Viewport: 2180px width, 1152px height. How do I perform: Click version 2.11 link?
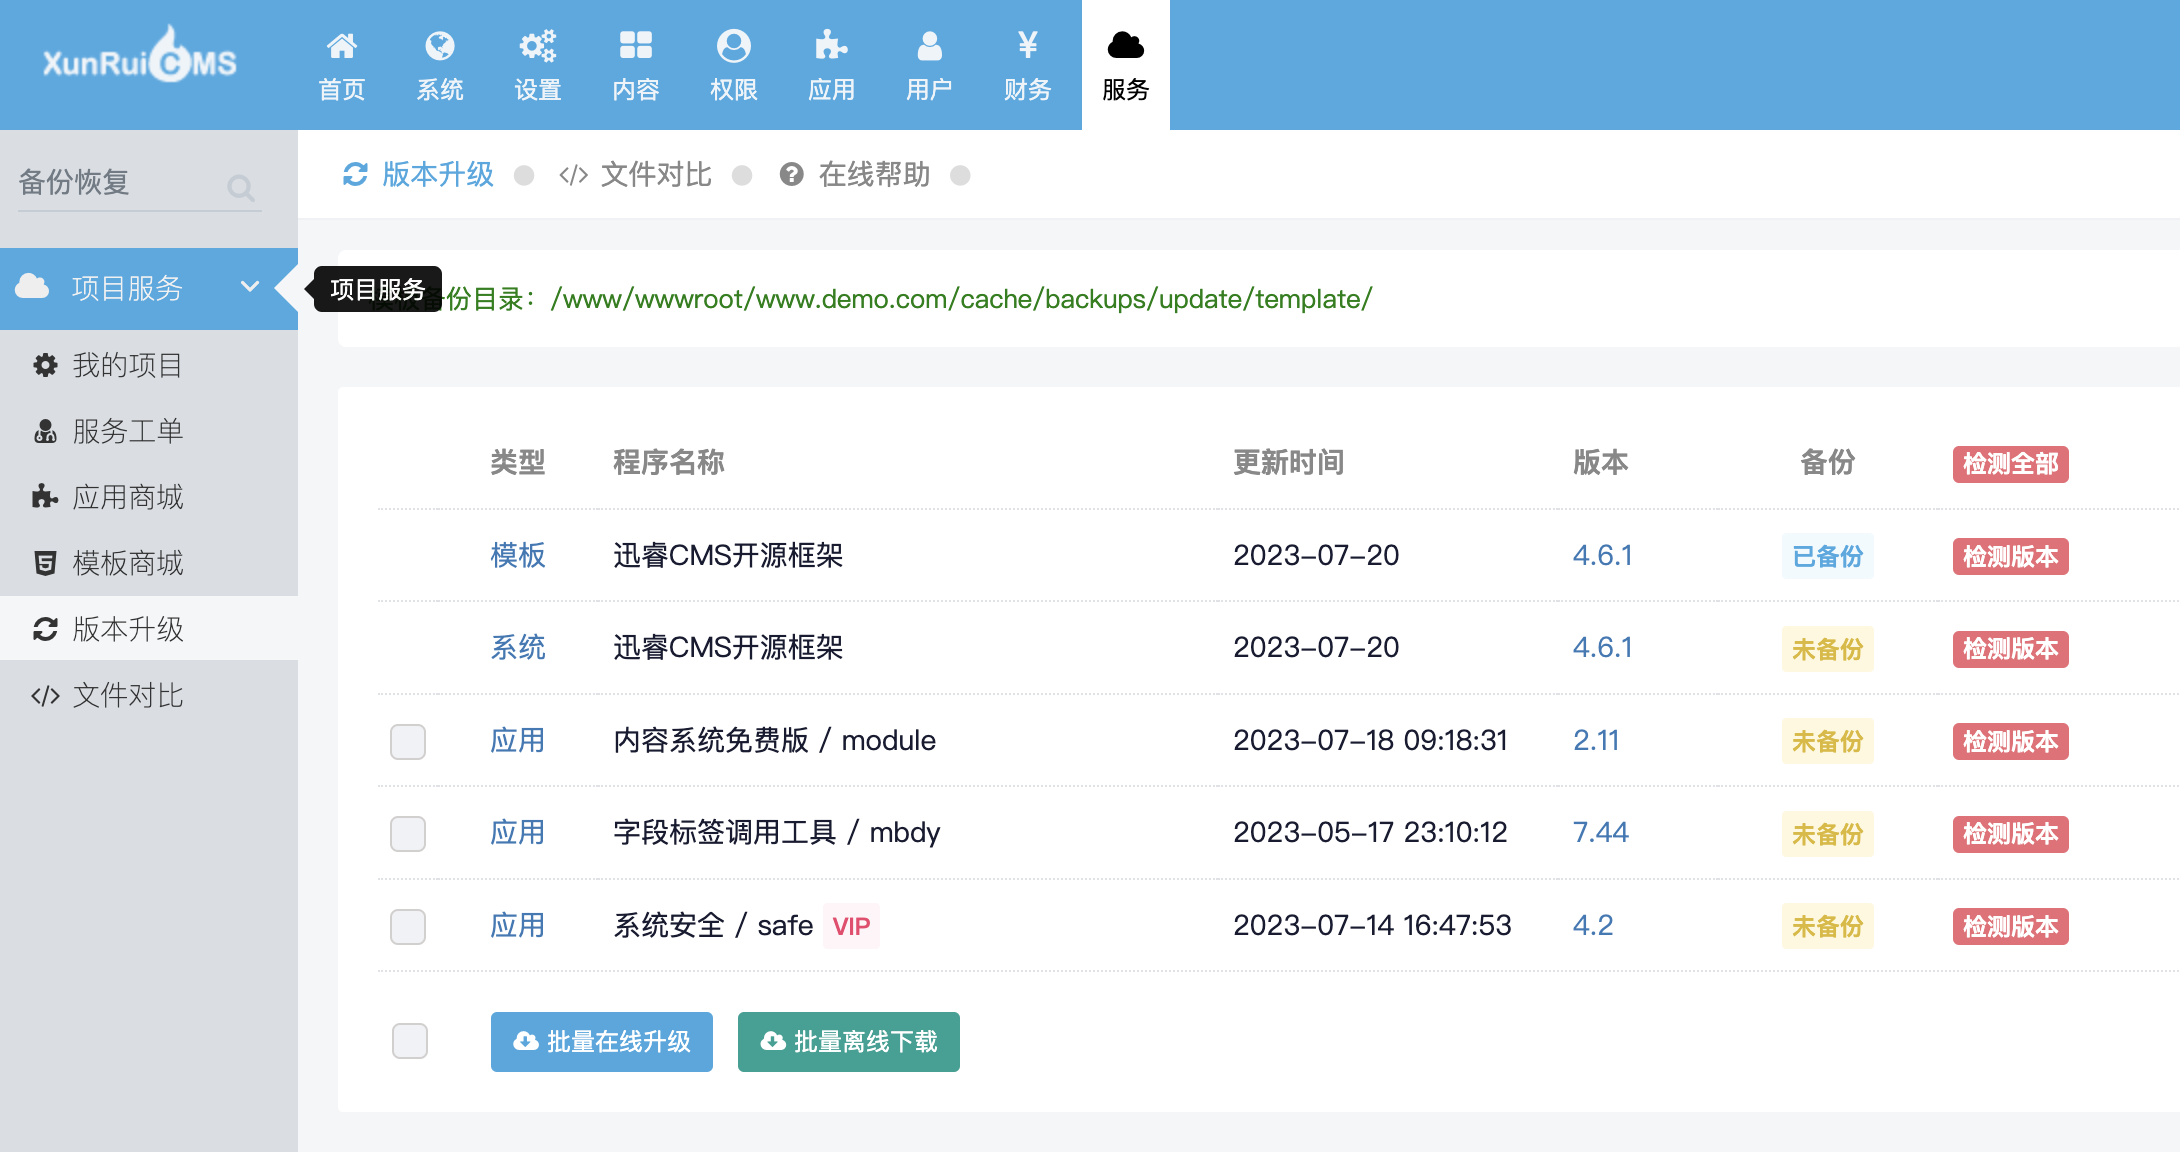point(1596,740)
